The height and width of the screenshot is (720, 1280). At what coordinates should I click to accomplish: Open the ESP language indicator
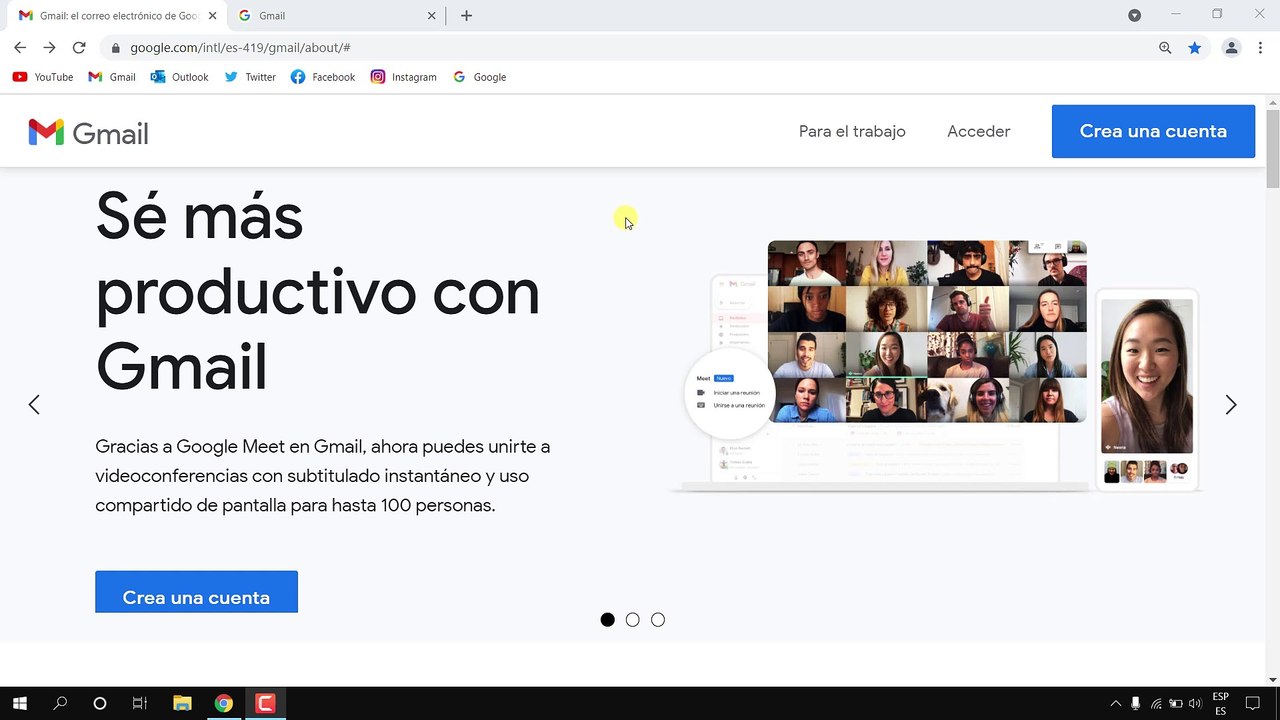point(1221,704)
